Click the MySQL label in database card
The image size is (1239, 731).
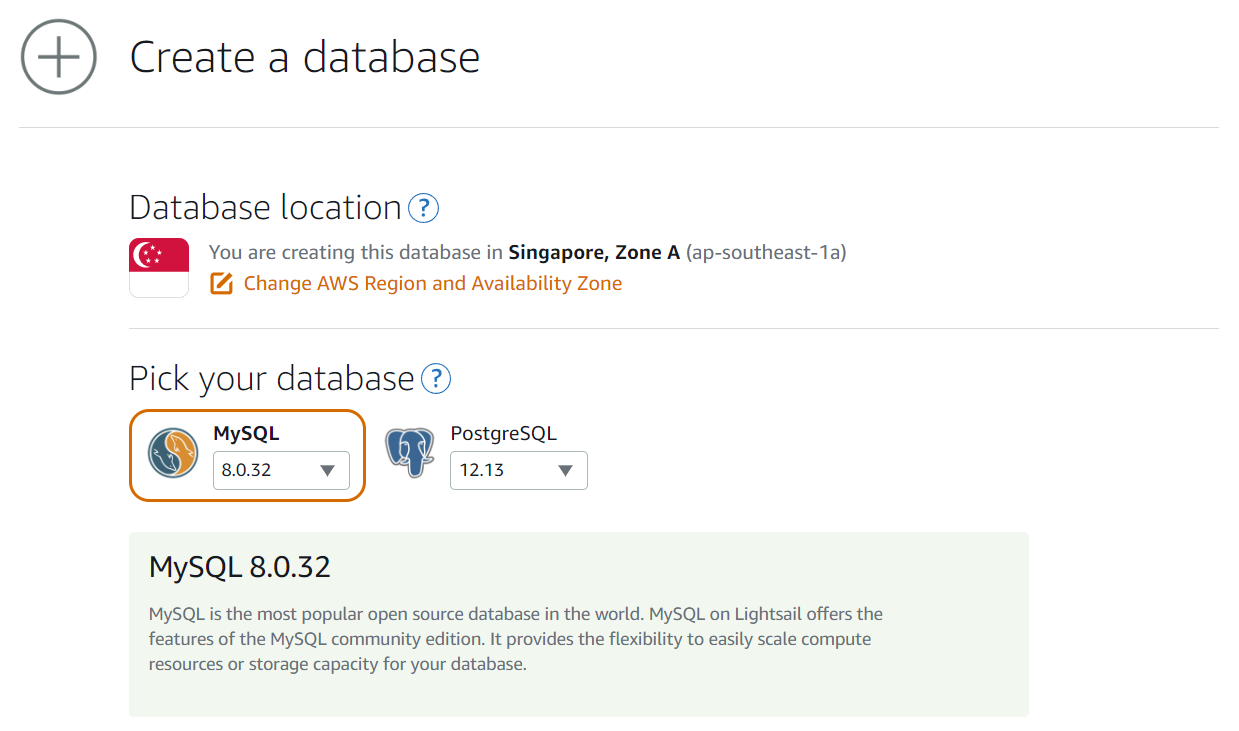click(x=246, y=433)
